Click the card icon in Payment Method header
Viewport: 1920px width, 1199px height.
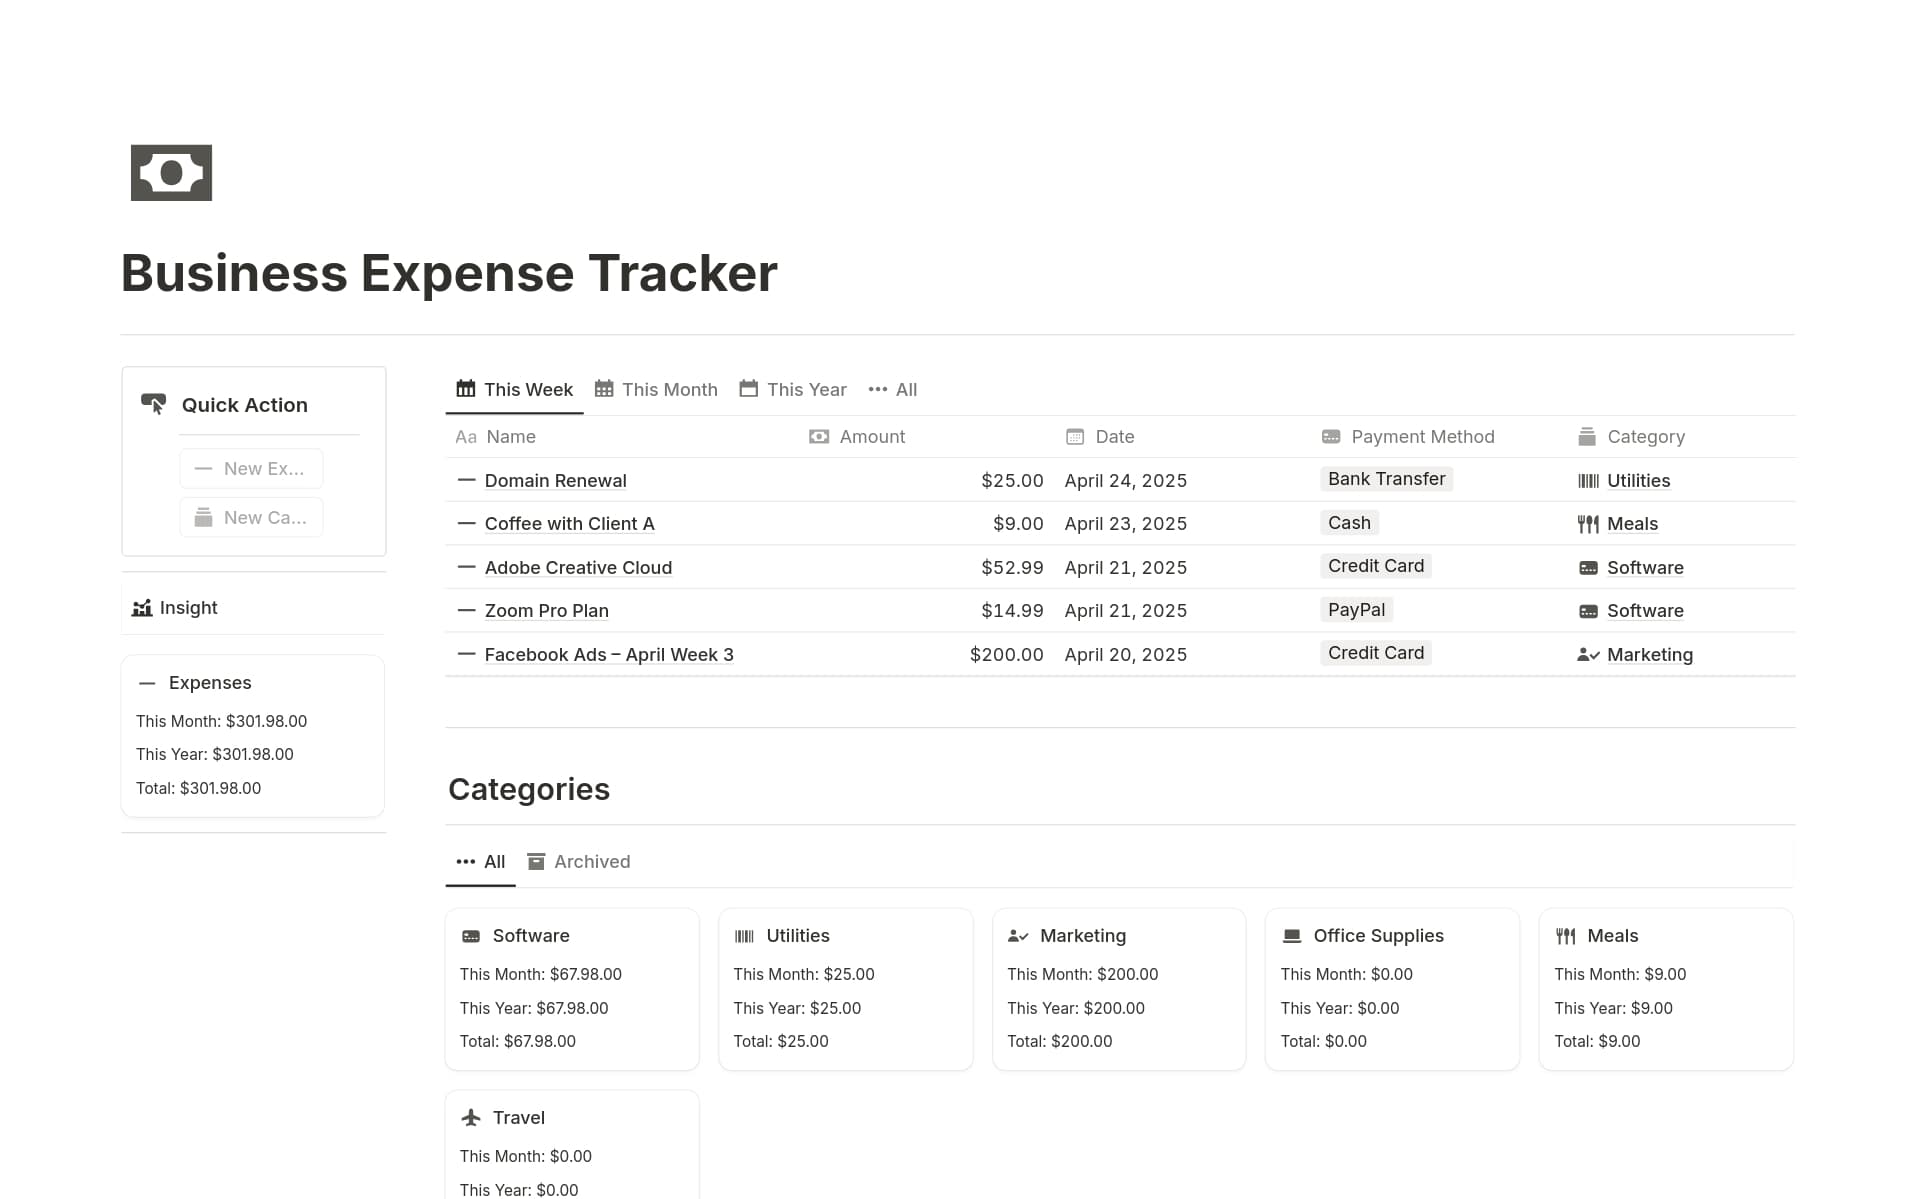point(1331,436)
